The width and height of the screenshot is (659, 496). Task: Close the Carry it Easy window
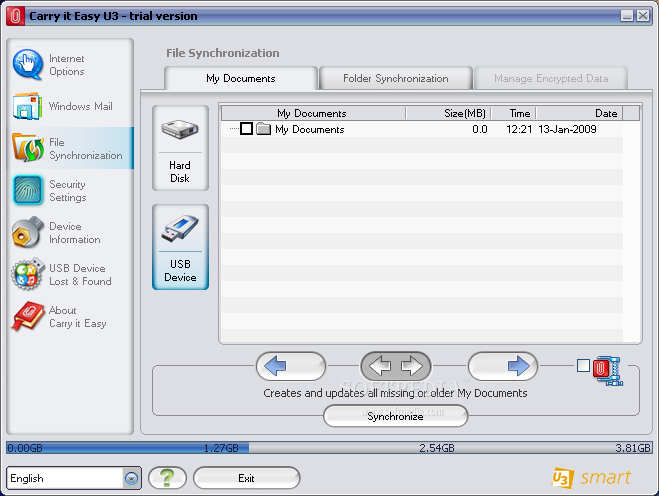pos(643,16)
